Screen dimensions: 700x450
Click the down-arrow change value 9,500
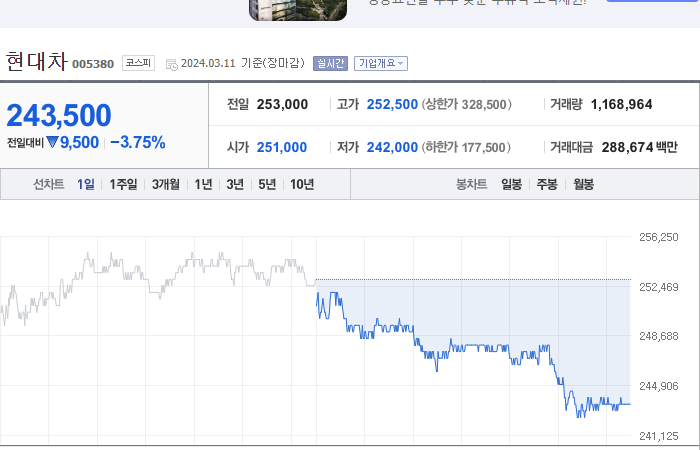coord(73,142)
